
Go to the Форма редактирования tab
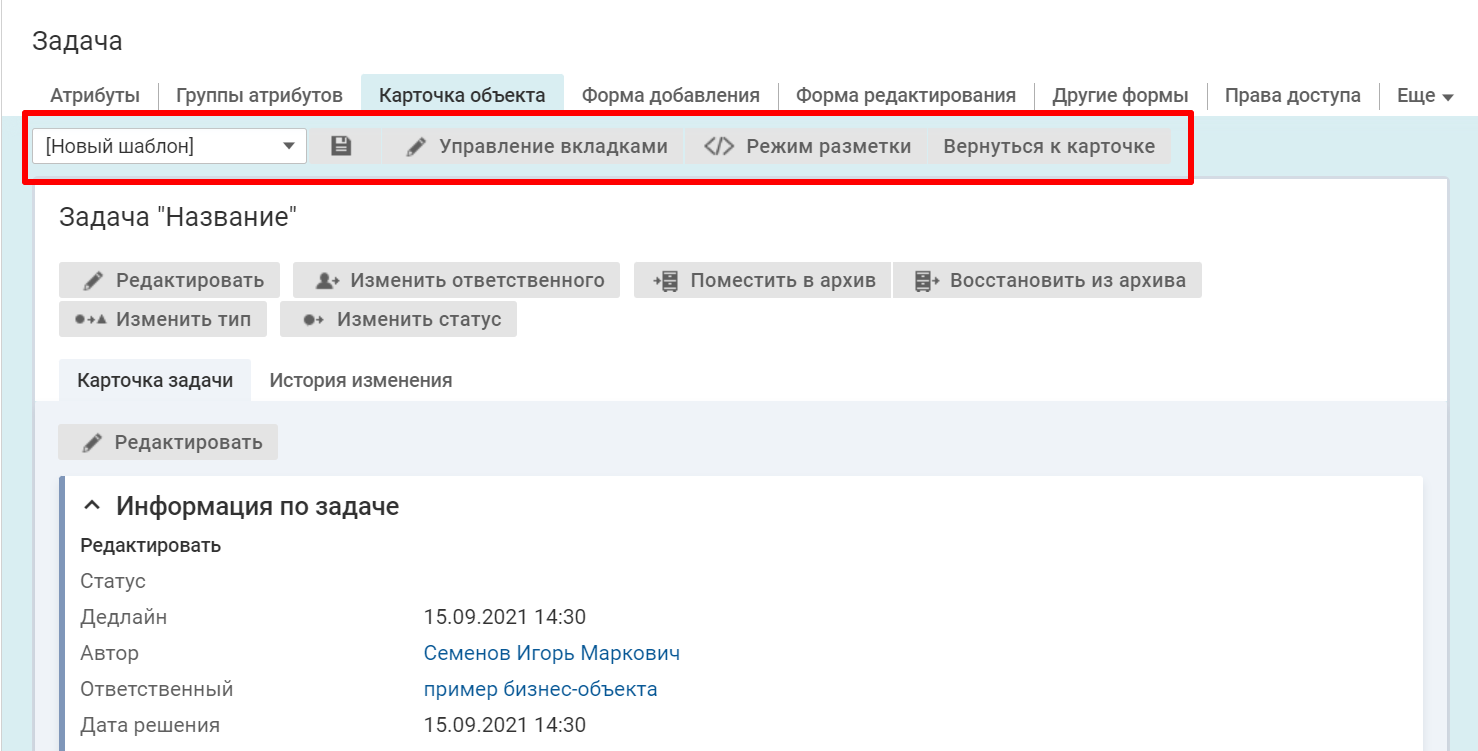coord(905,96)
